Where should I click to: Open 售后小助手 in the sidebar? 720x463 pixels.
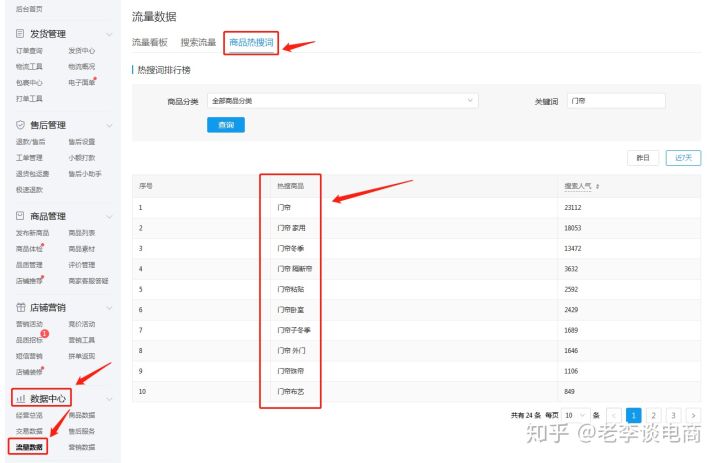click(x=84, y=174)
